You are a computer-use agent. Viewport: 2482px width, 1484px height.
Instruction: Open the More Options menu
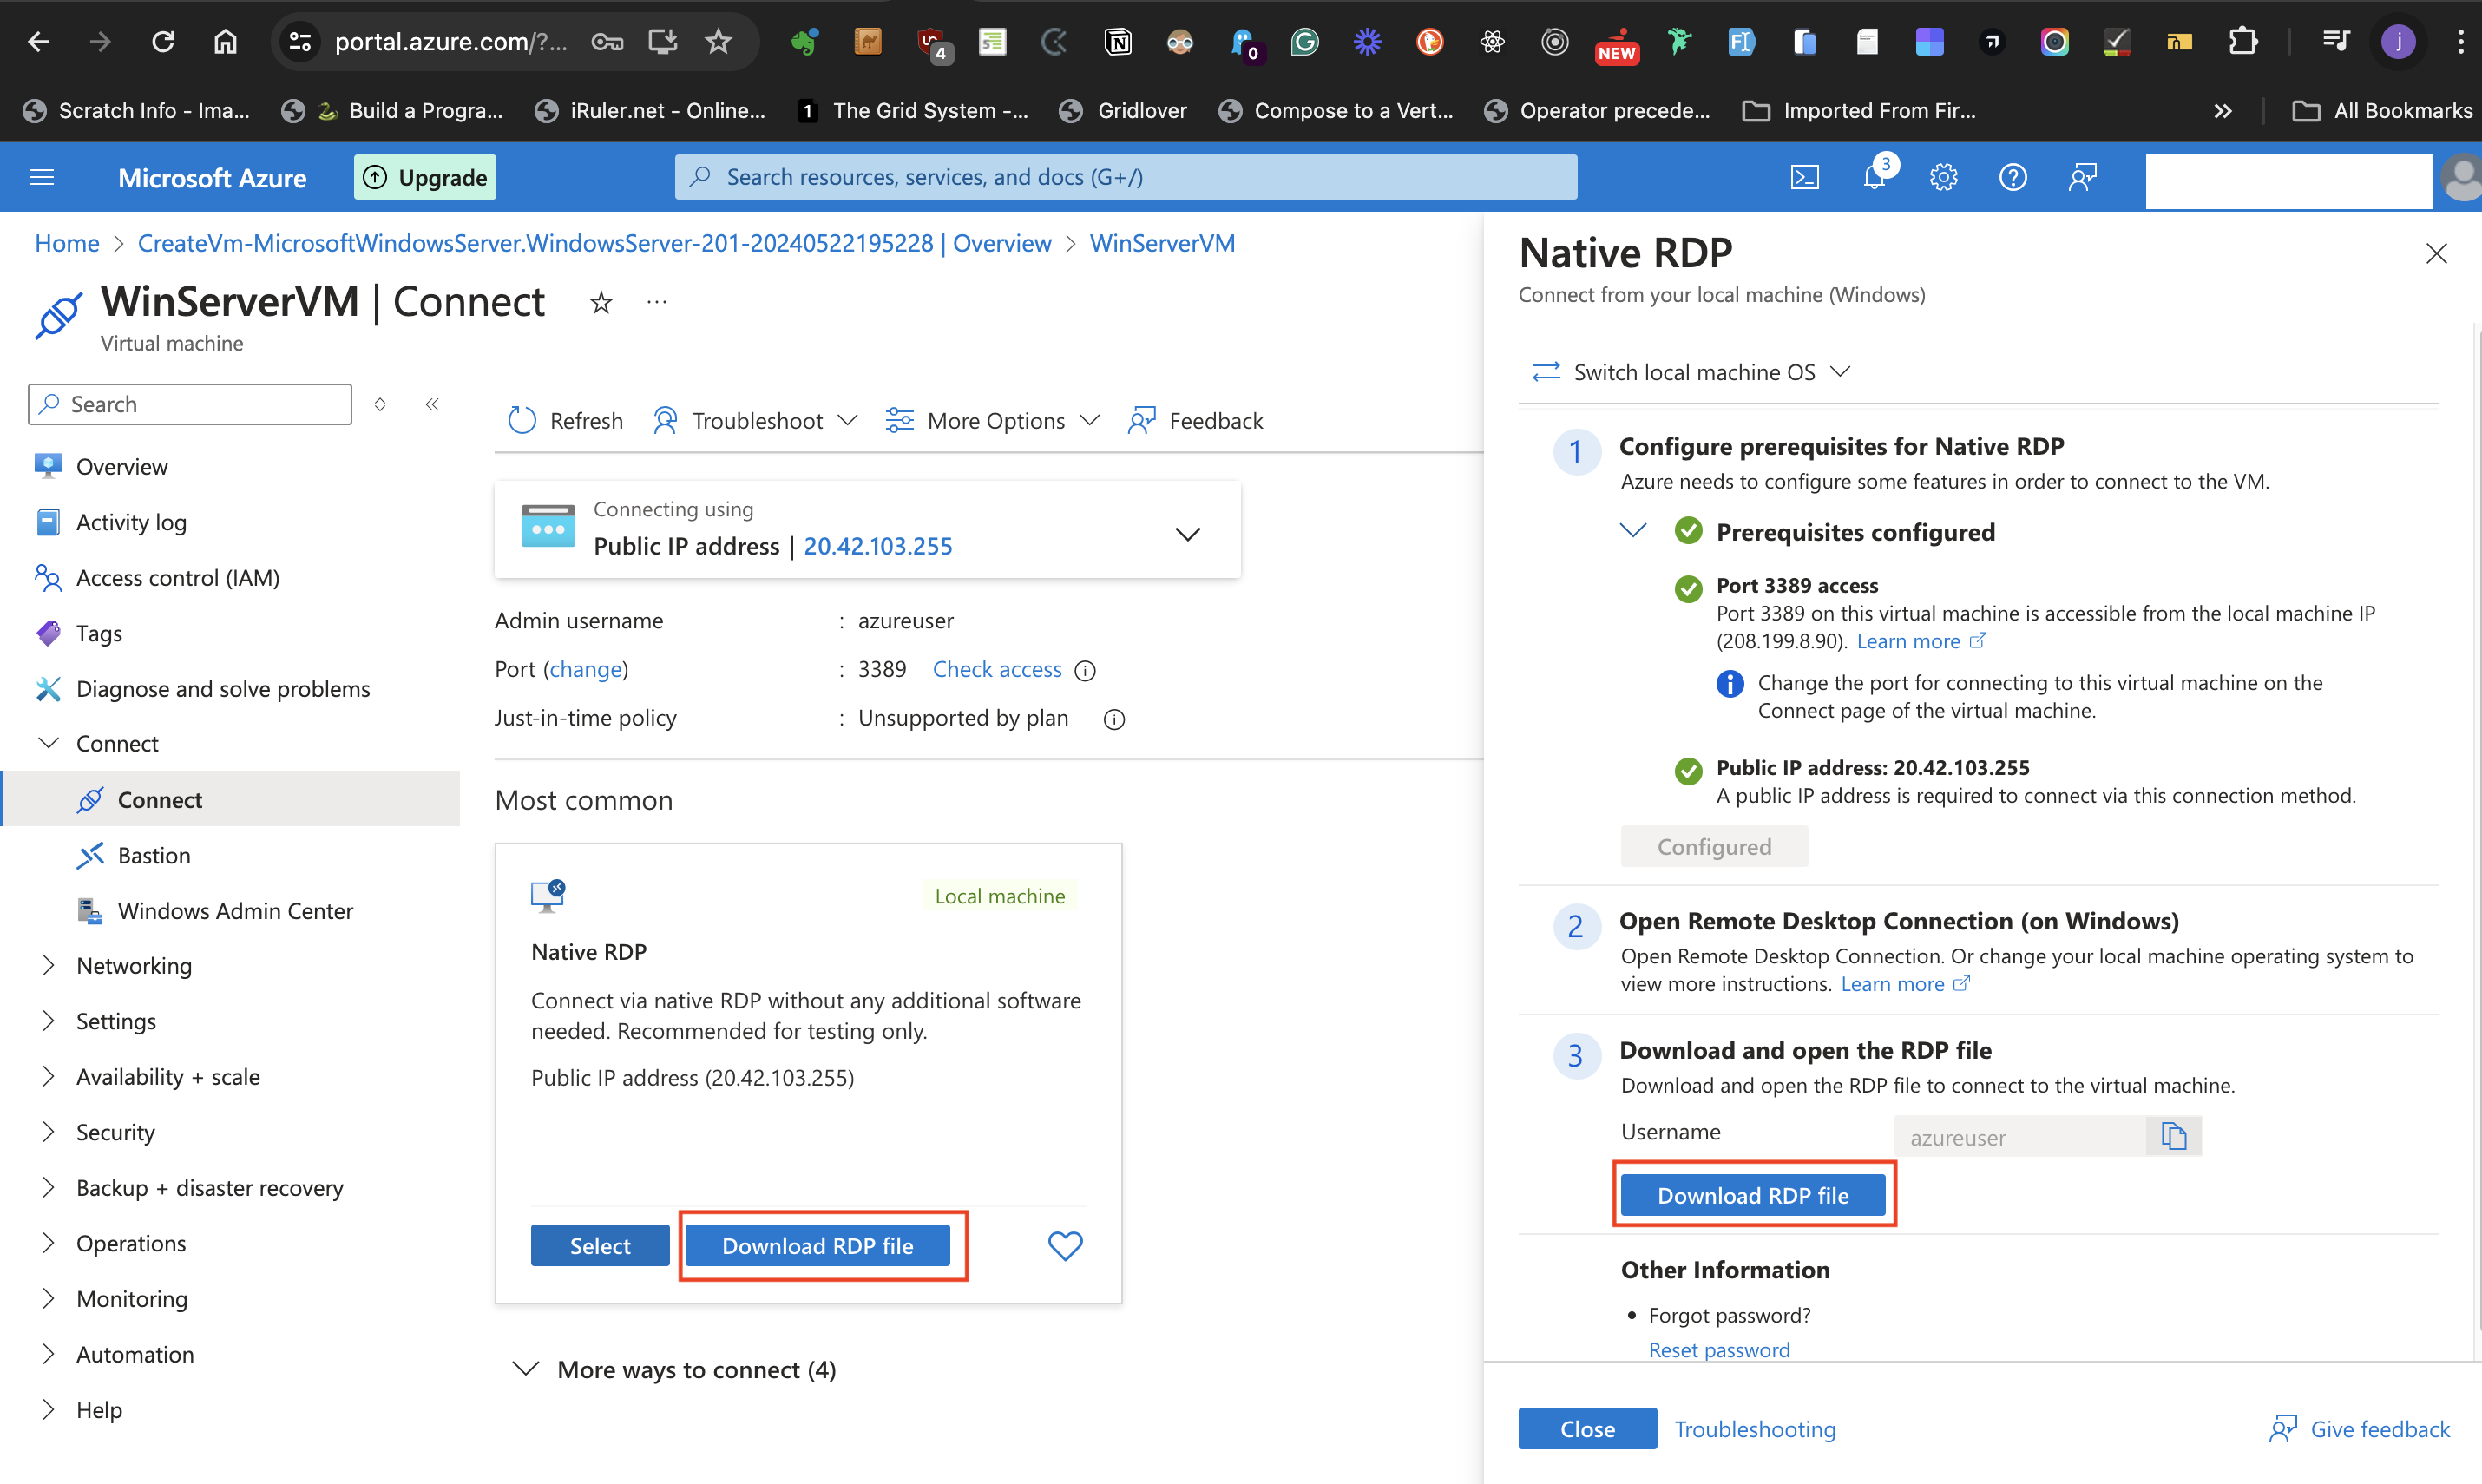coord(994,420)
